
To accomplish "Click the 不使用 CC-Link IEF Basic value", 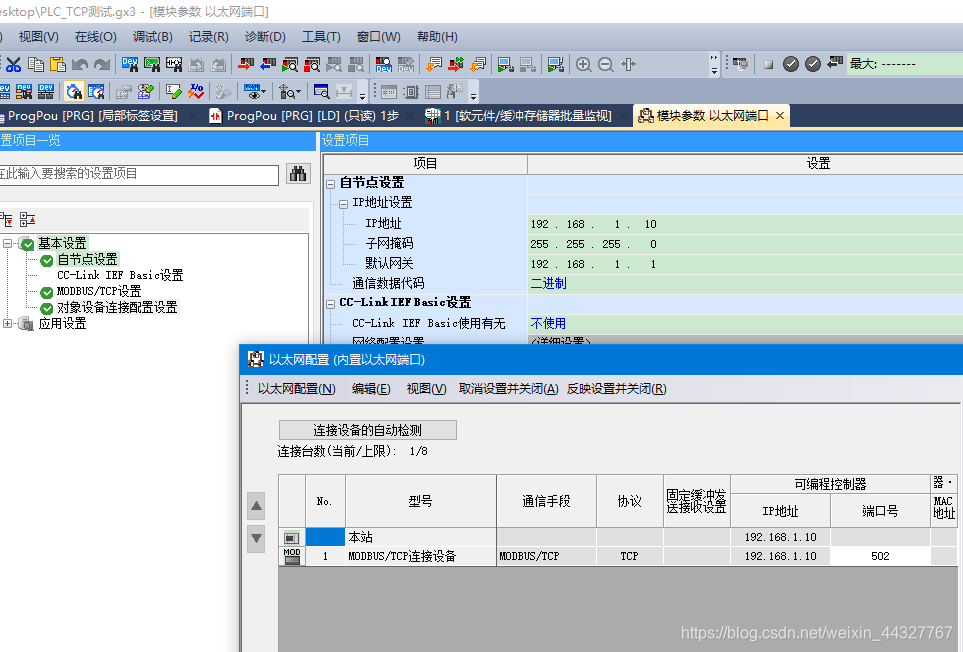I will (x=548, y=323).
